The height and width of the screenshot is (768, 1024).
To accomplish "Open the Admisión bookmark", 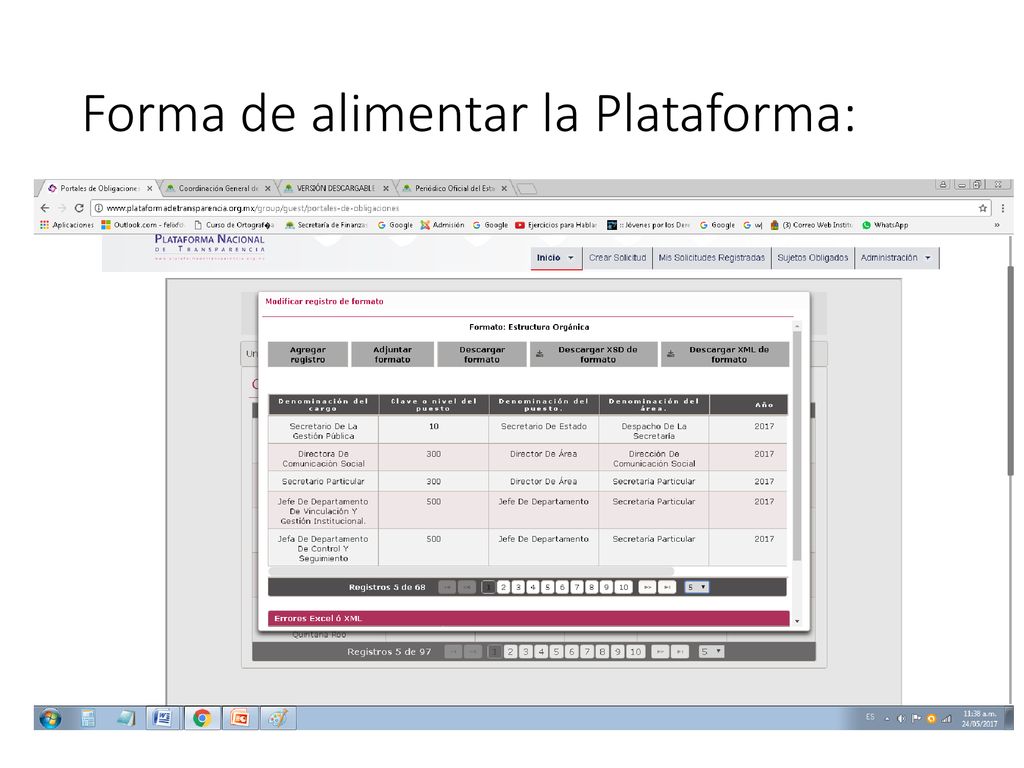I will click(442, 225).
